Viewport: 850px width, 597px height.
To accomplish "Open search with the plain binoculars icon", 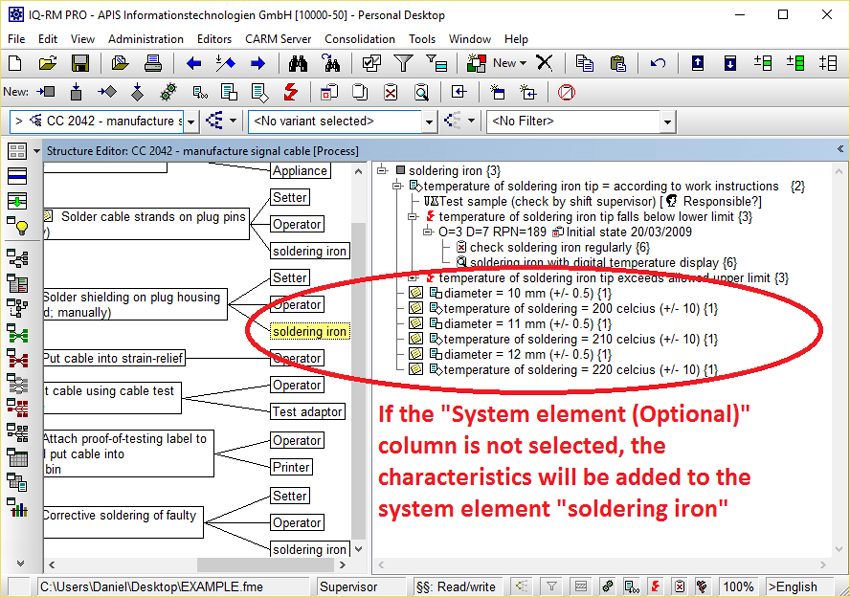I will [x=298, y=63].
